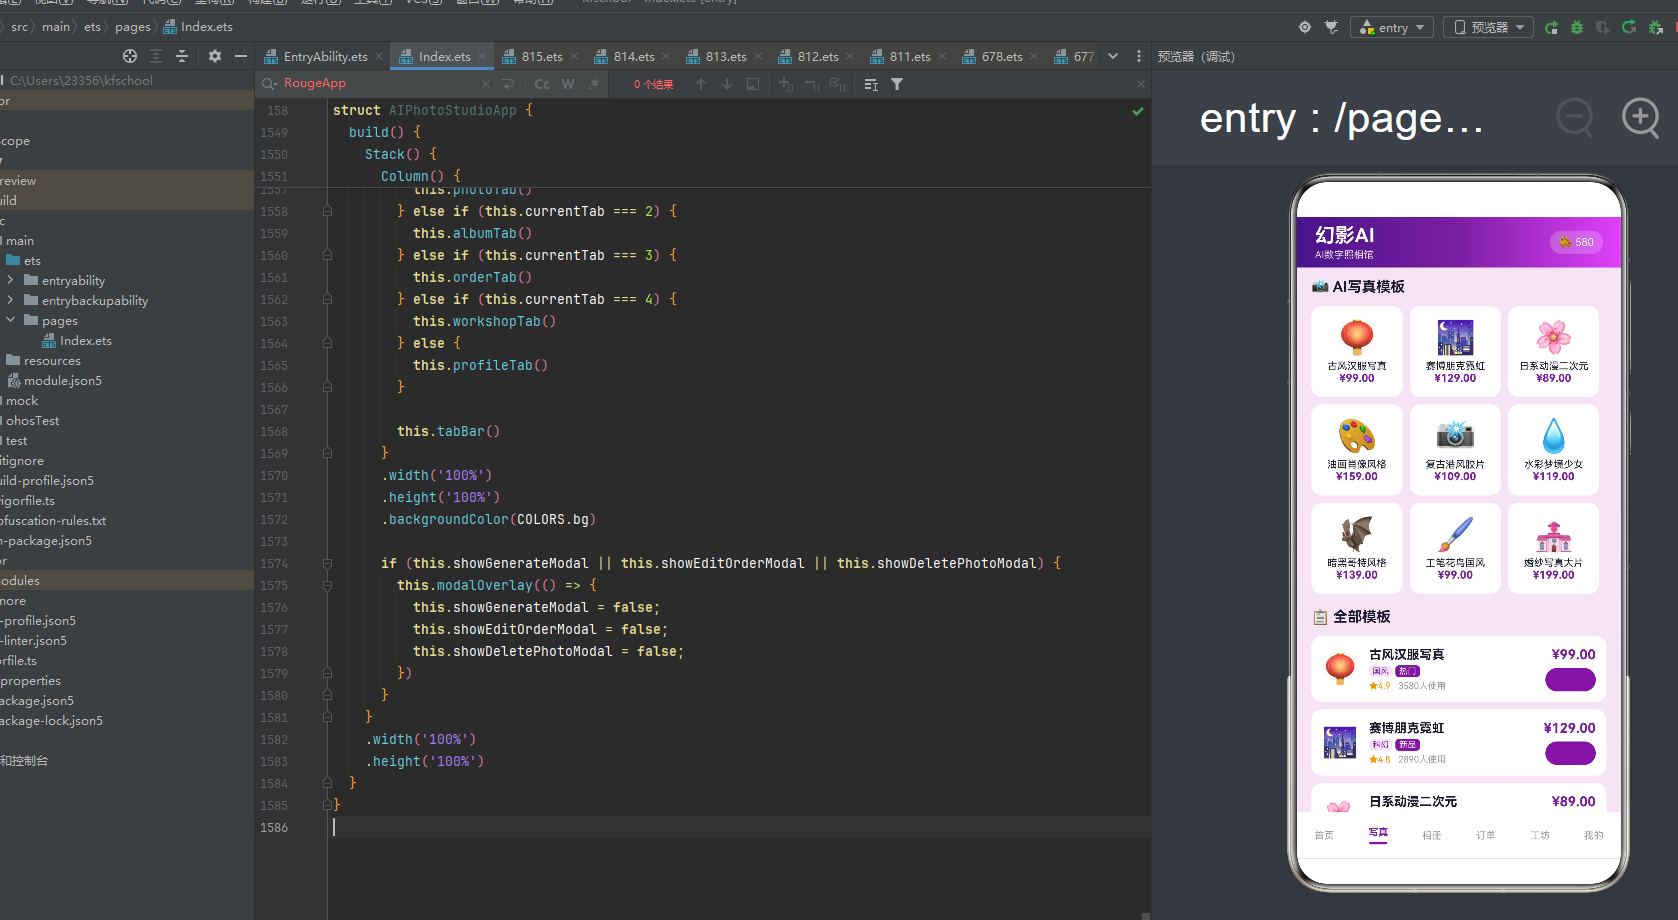
Task: Click Index.ets breadcrumb in path bar
Action: point(198,27)
